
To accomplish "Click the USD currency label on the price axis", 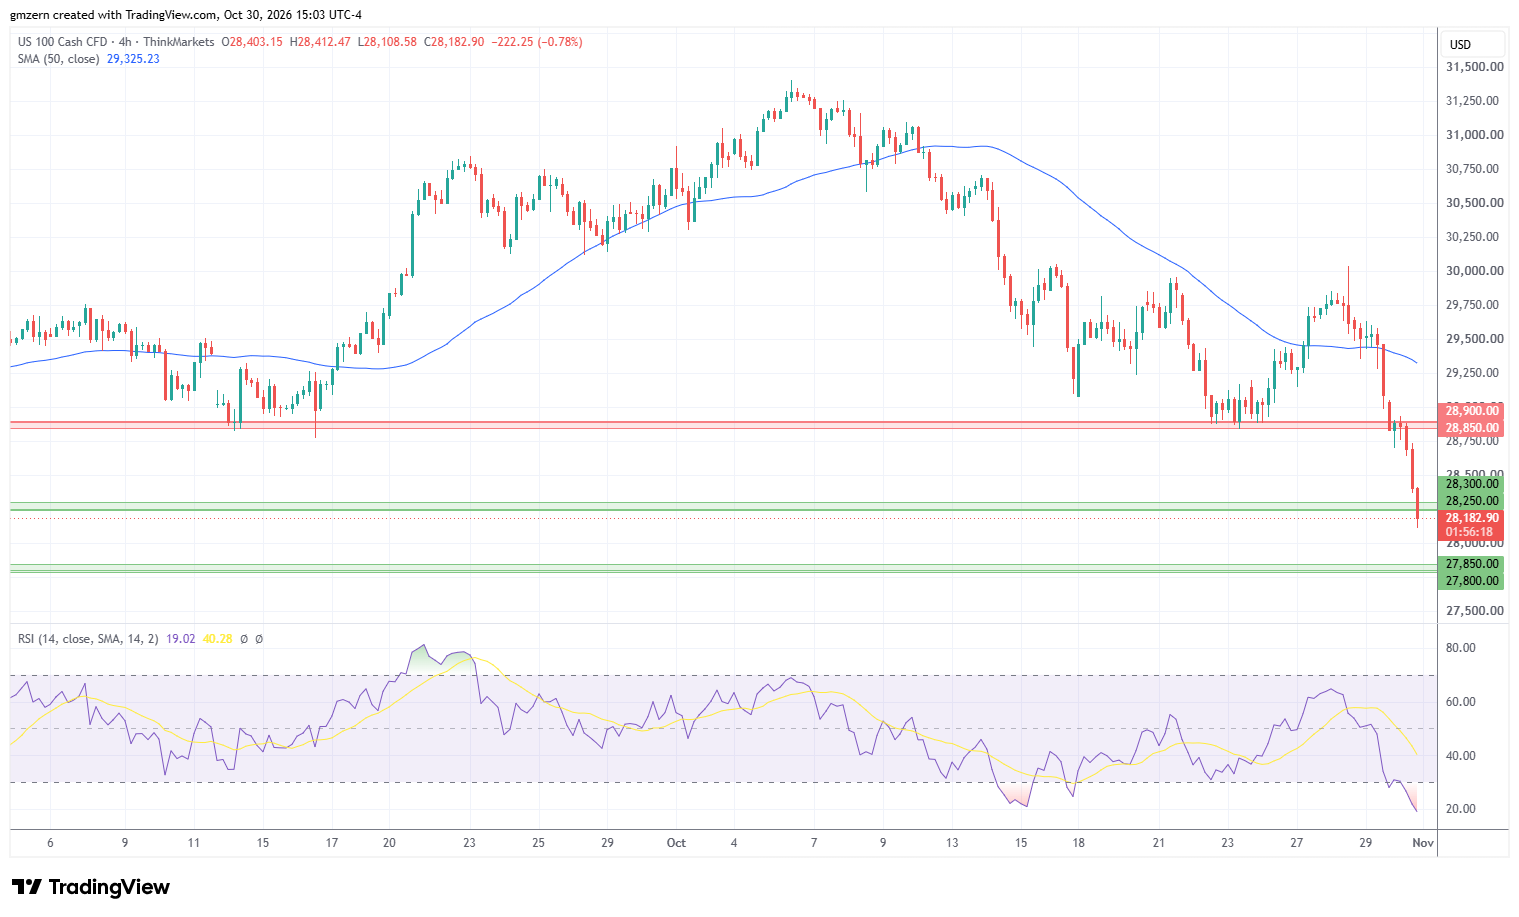I will pyautogui.click(x=1461, y=45).
